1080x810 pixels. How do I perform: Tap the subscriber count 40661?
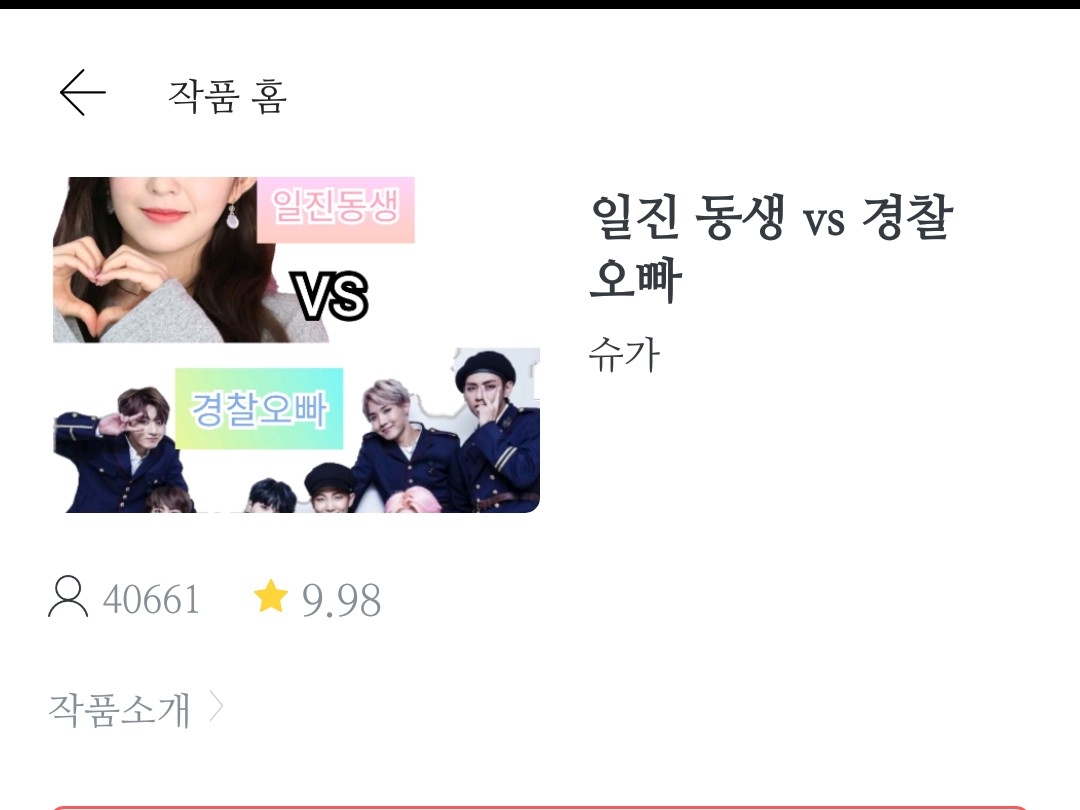152,599
